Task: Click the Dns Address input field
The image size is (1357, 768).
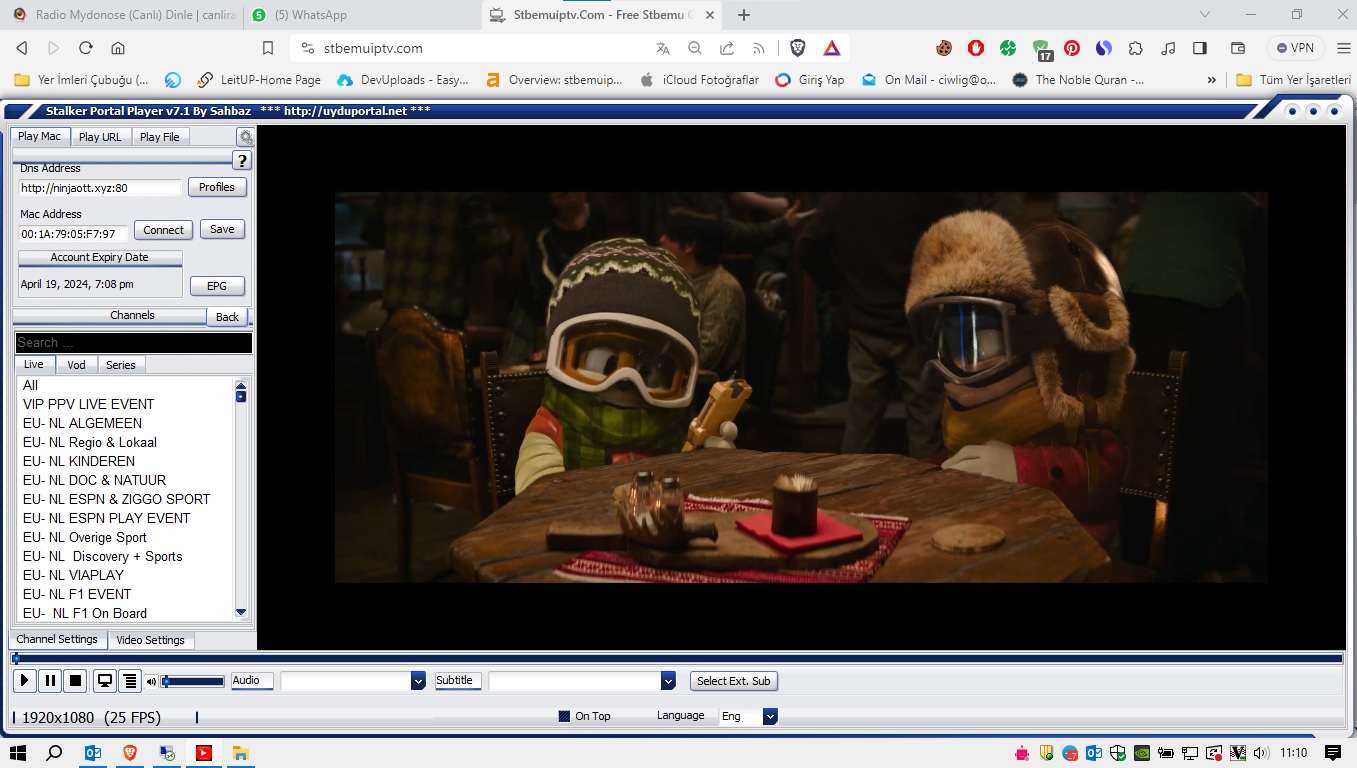Action: [x=100, y=188]
